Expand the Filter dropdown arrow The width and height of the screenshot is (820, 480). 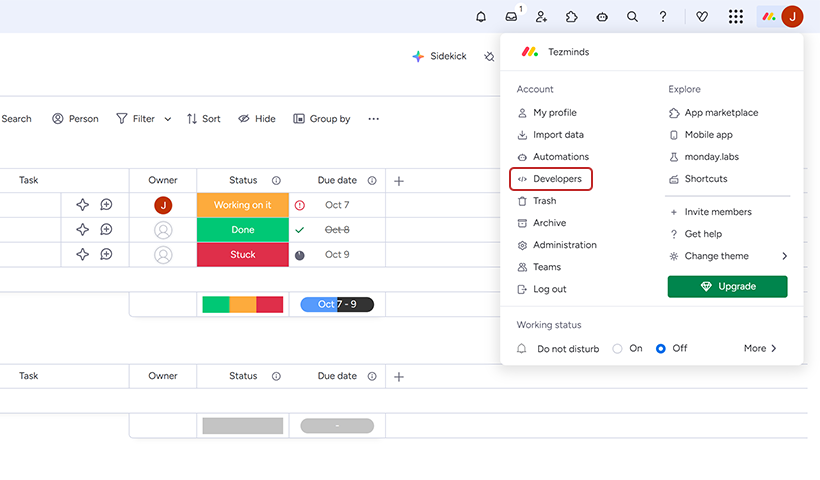(168, 119)
